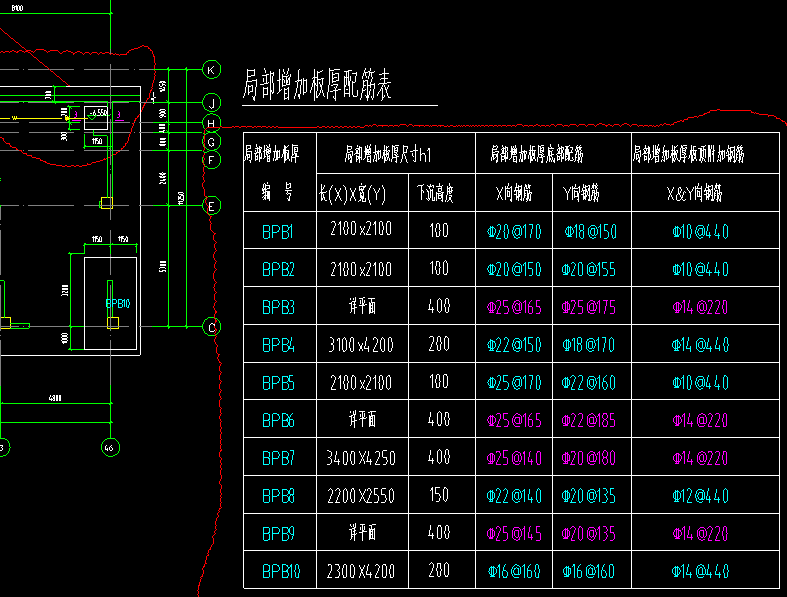
Task: Select the X&Y向钢筋 subheader
Action: pyautogui.click(x=695, y=193)
